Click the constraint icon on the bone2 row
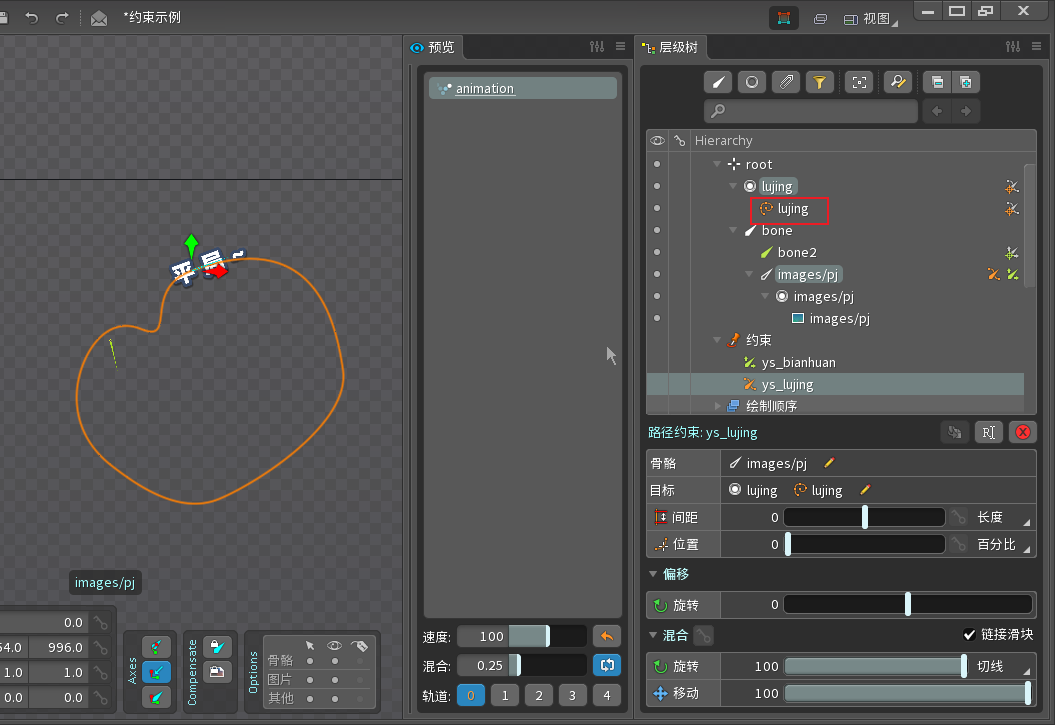 (x=1011, y=253)
